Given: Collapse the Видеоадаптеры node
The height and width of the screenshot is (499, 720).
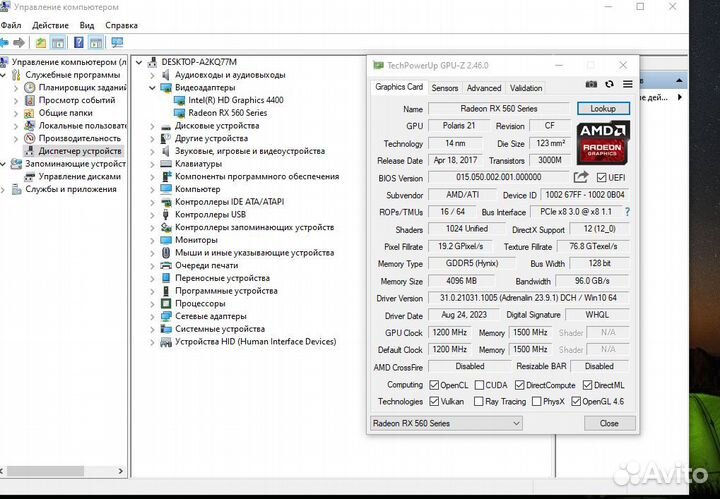Looking at the screenshot, I should coord(152,87).
